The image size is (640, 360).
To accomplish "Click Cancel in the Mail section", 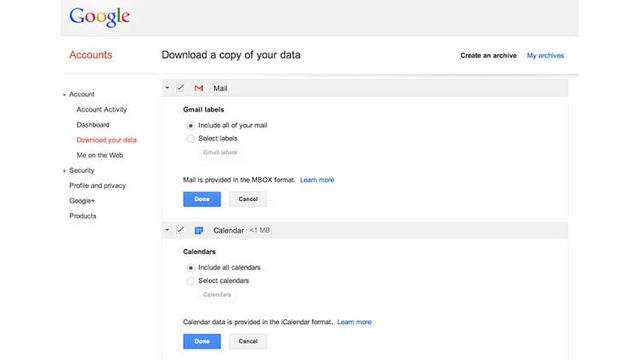I will 248,199.
